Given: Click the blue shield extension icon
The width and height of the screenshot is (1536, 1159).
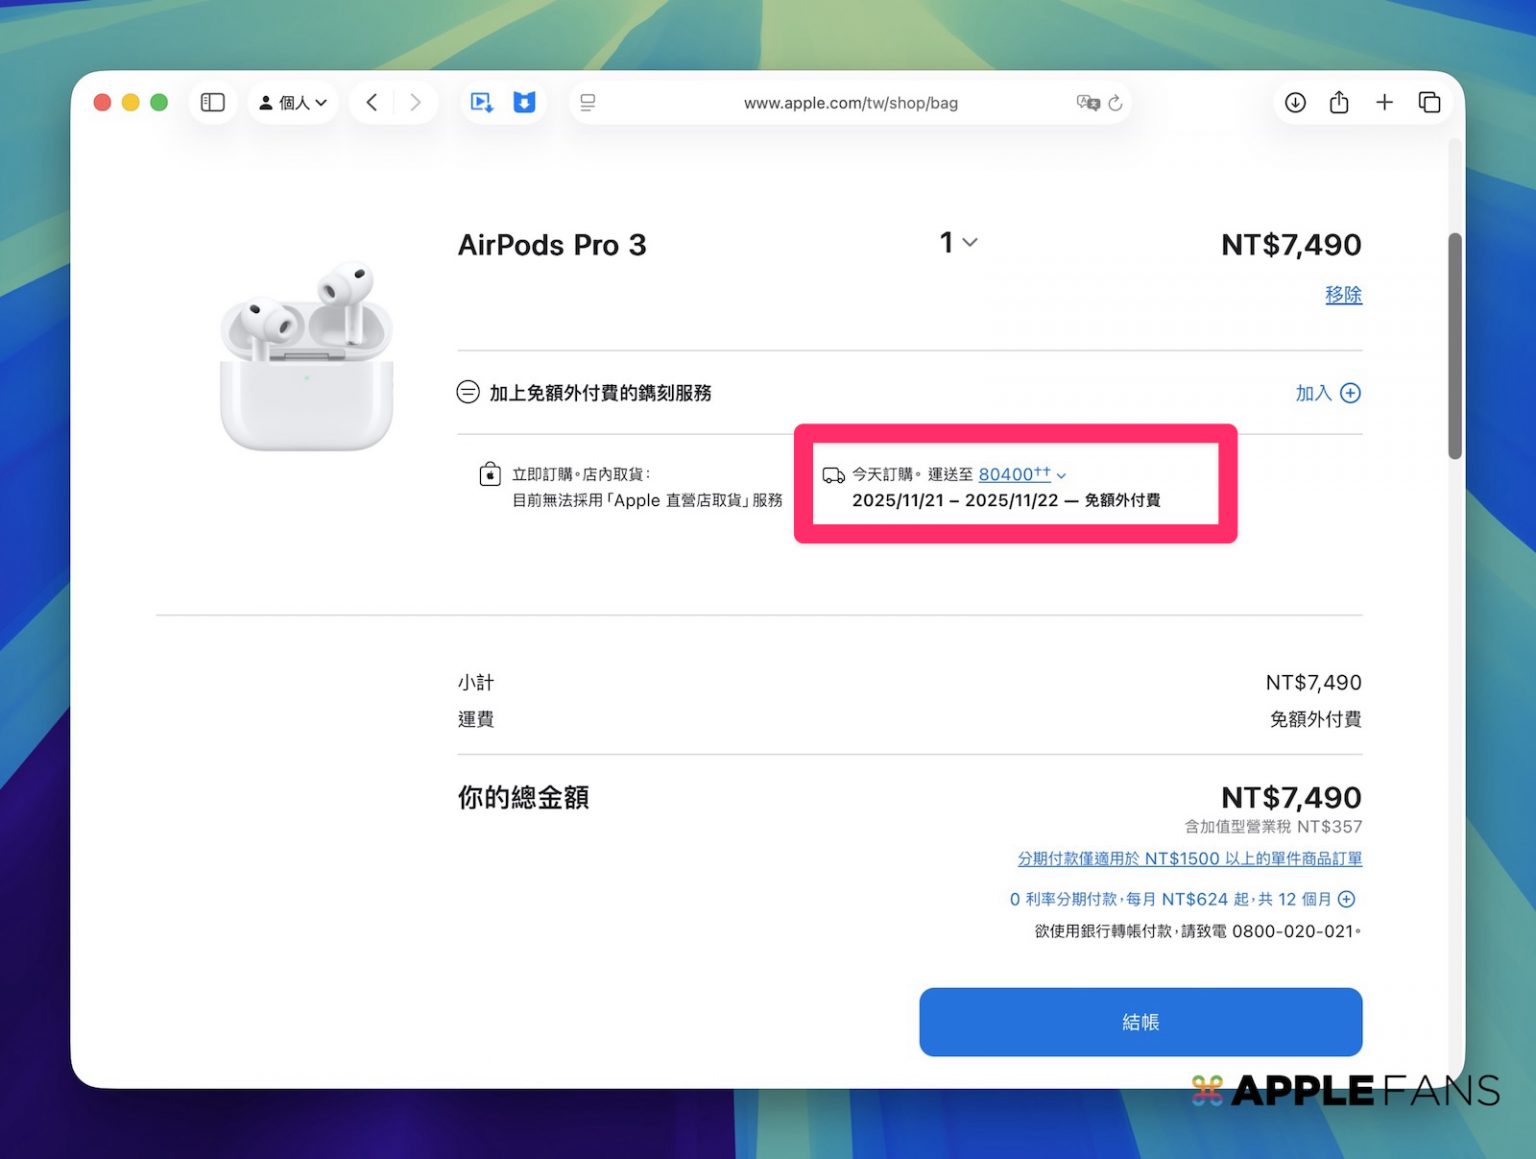Looking at the screenshot, I should (x=524, y=102).
